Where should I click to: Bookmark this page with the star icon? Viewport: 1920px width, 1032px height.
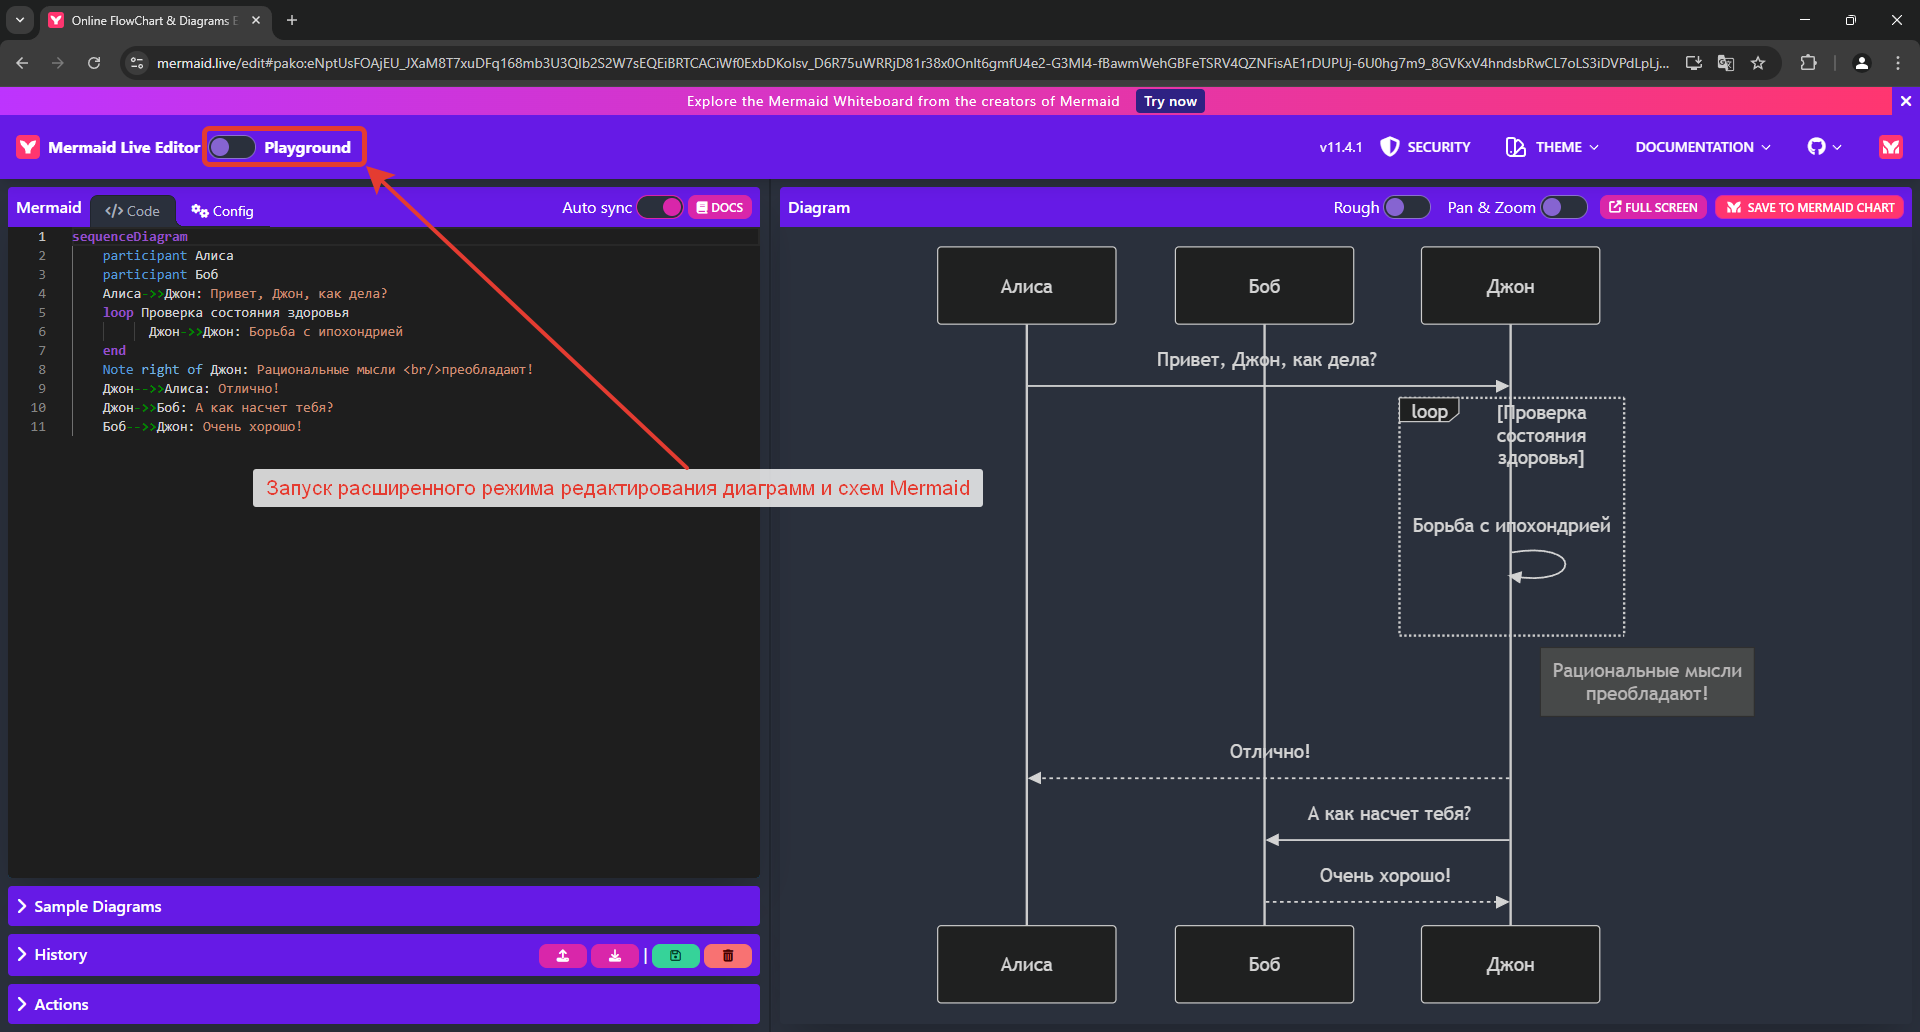(x=1758, y=63)
